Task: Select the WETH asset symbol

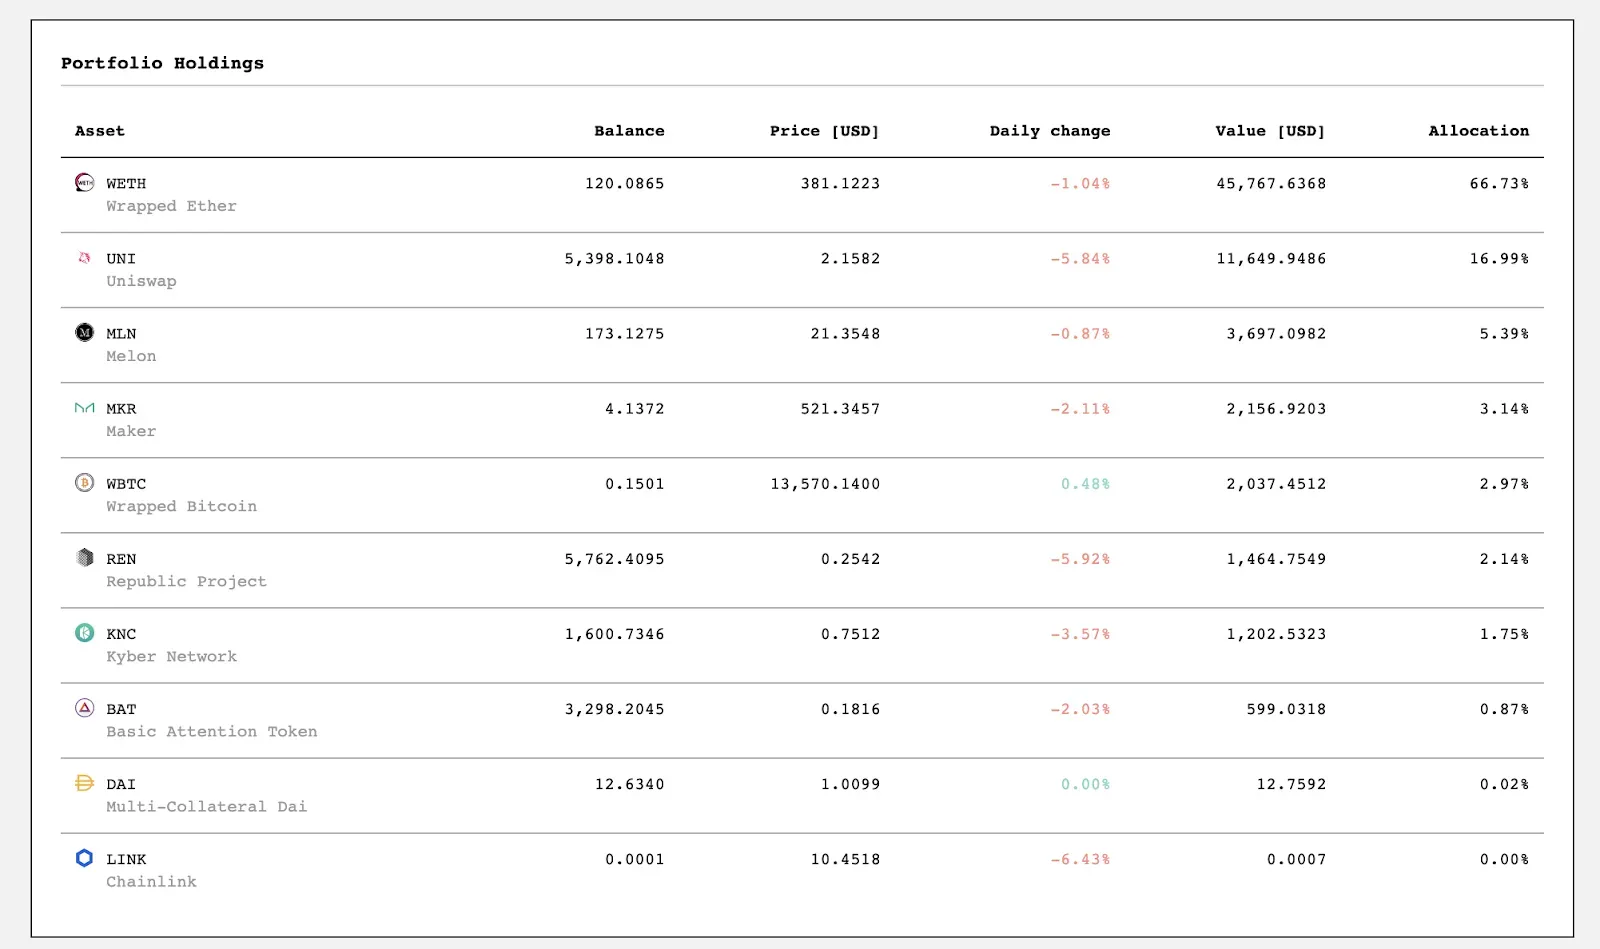Action: (x=126, y=184)
